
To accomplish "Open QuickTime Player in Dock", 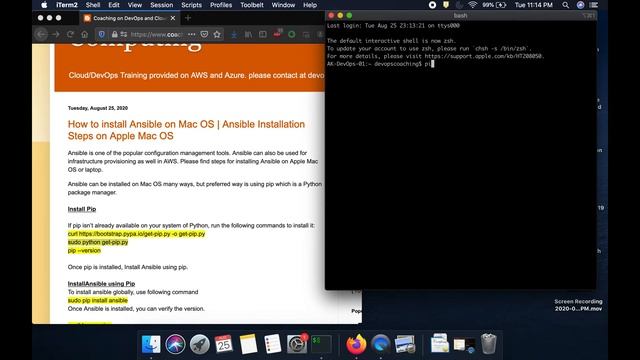I will (x=380, y=344).
